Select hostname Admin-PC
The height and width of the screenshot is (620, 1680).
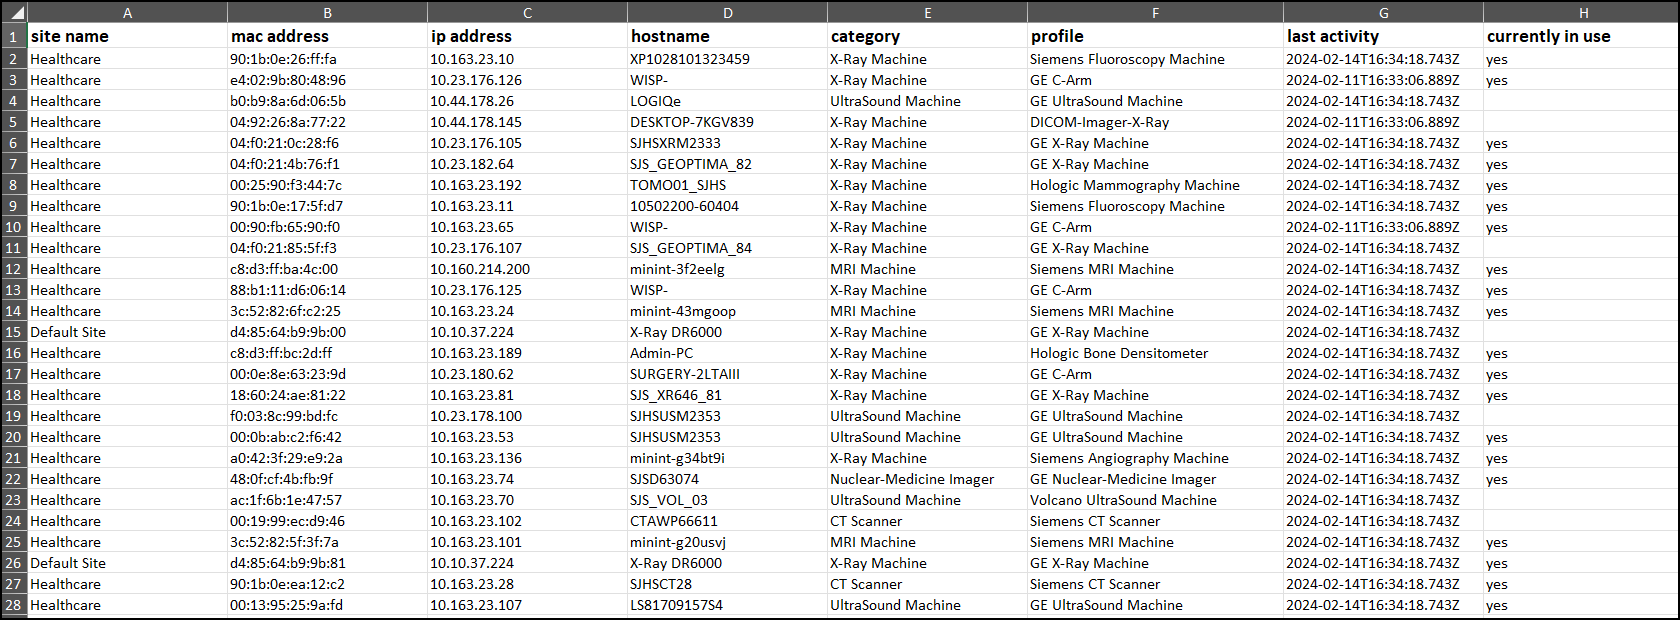pyautogui.click(x=728, y=353)
